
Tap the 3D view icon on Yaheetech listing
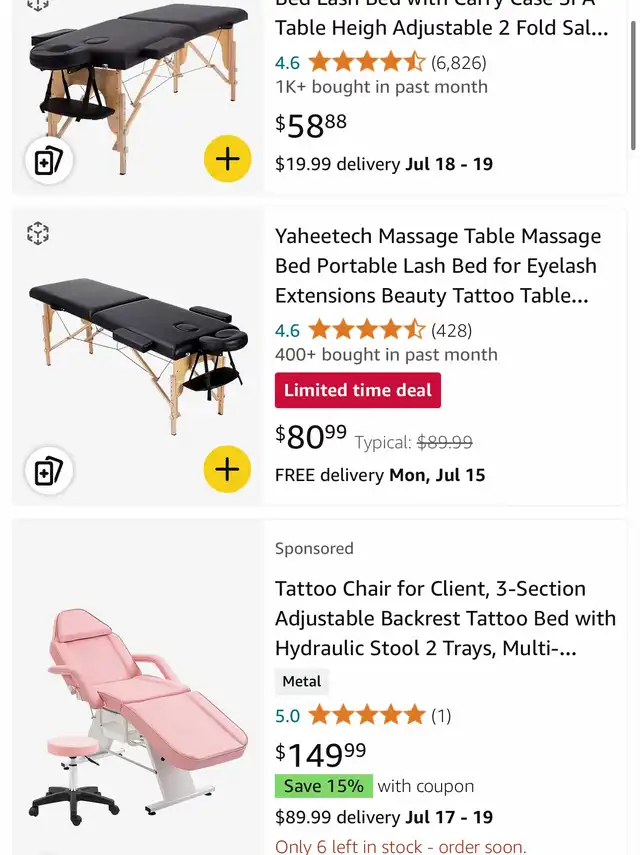click(38, 233)
